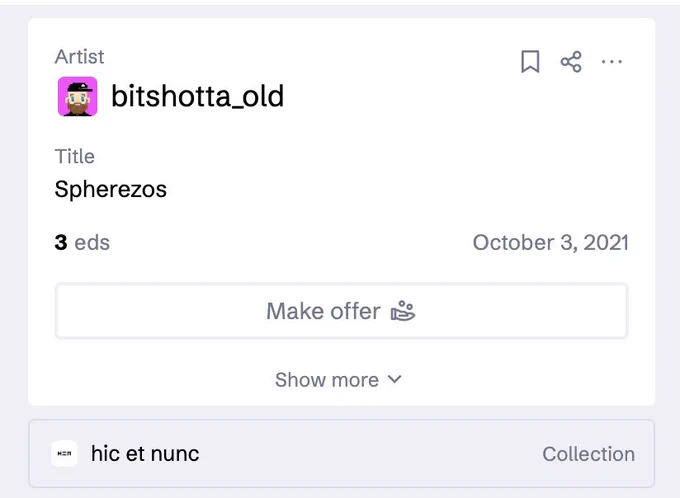This screenshot has height=498, width=680.
Task: Expand details with the Show more chevron
Action: (395, 379)
